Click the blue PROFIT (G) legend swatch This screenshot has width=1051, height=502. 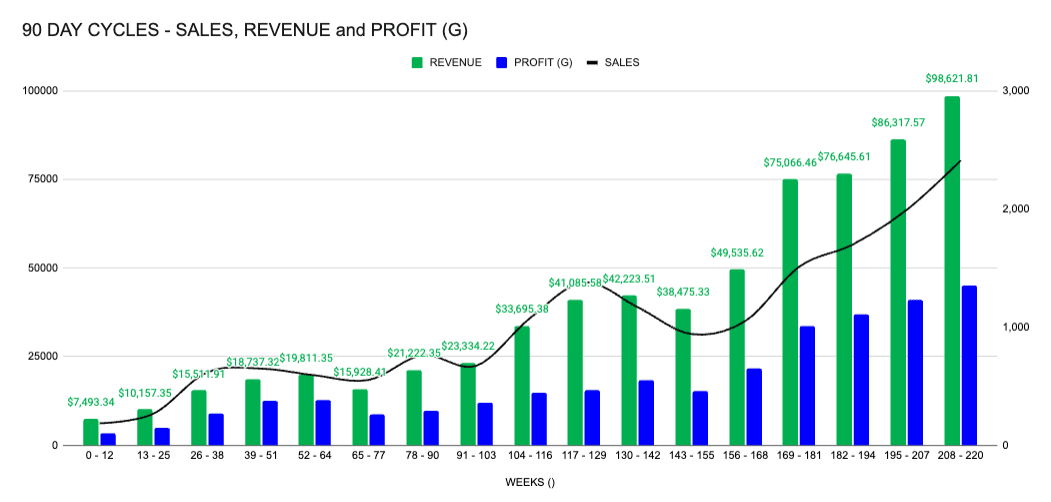(x=501, y=62)
